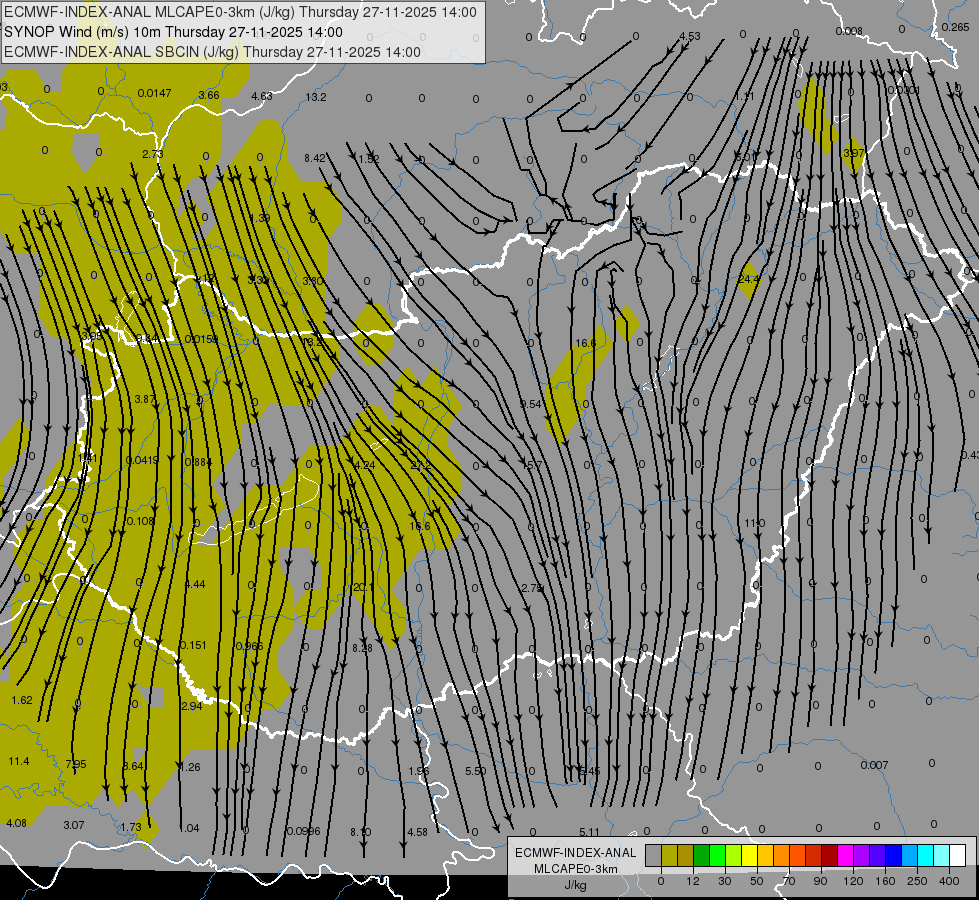Click the 'ECMWF-INDEX-ANAL MLCAPE0-3km' title line
Viewport: 979px width, 900px height.
(240, 12)
